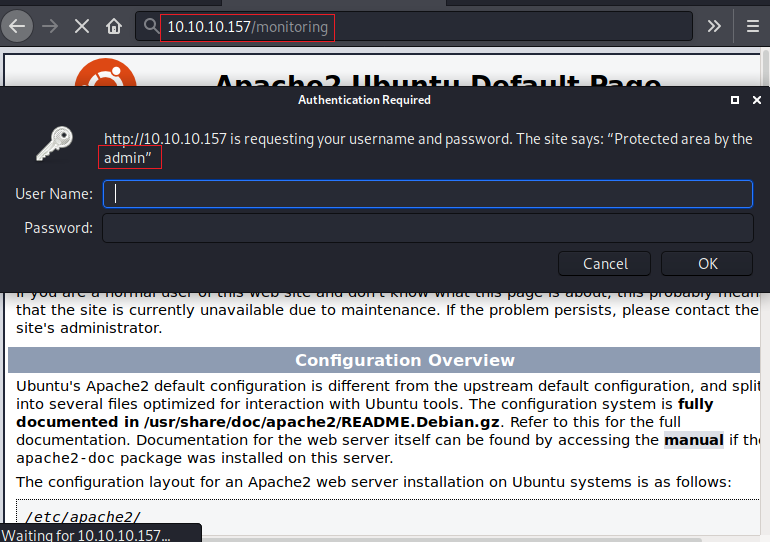Open the manual link in page
This screenshot has width=770, height=542.
(694, 440)
